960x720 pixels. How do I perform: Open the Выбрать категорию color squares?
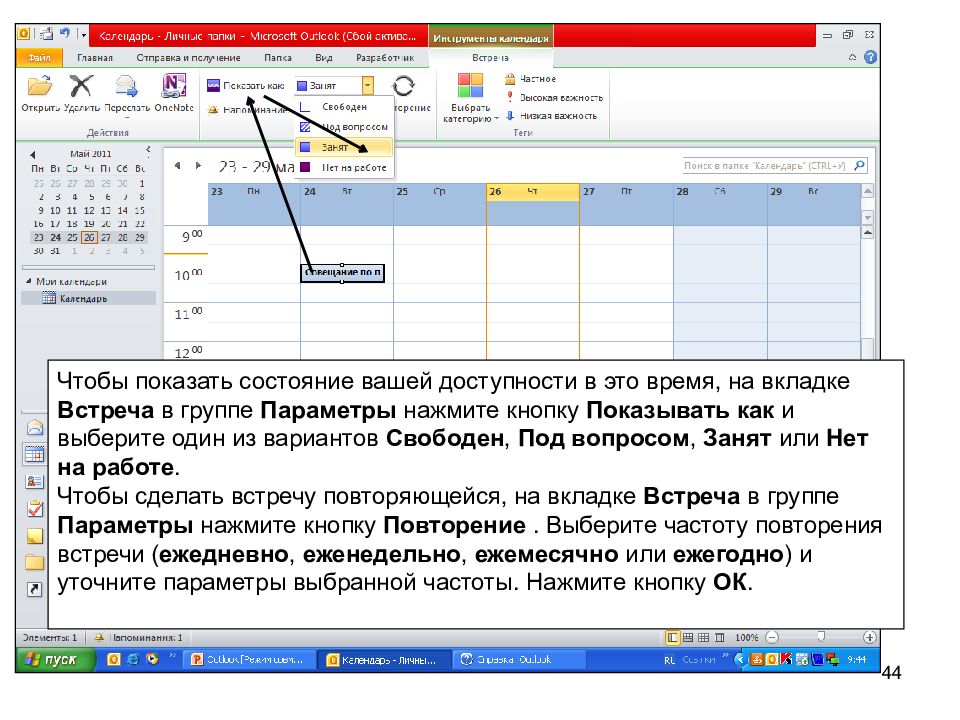coord(470,86)
